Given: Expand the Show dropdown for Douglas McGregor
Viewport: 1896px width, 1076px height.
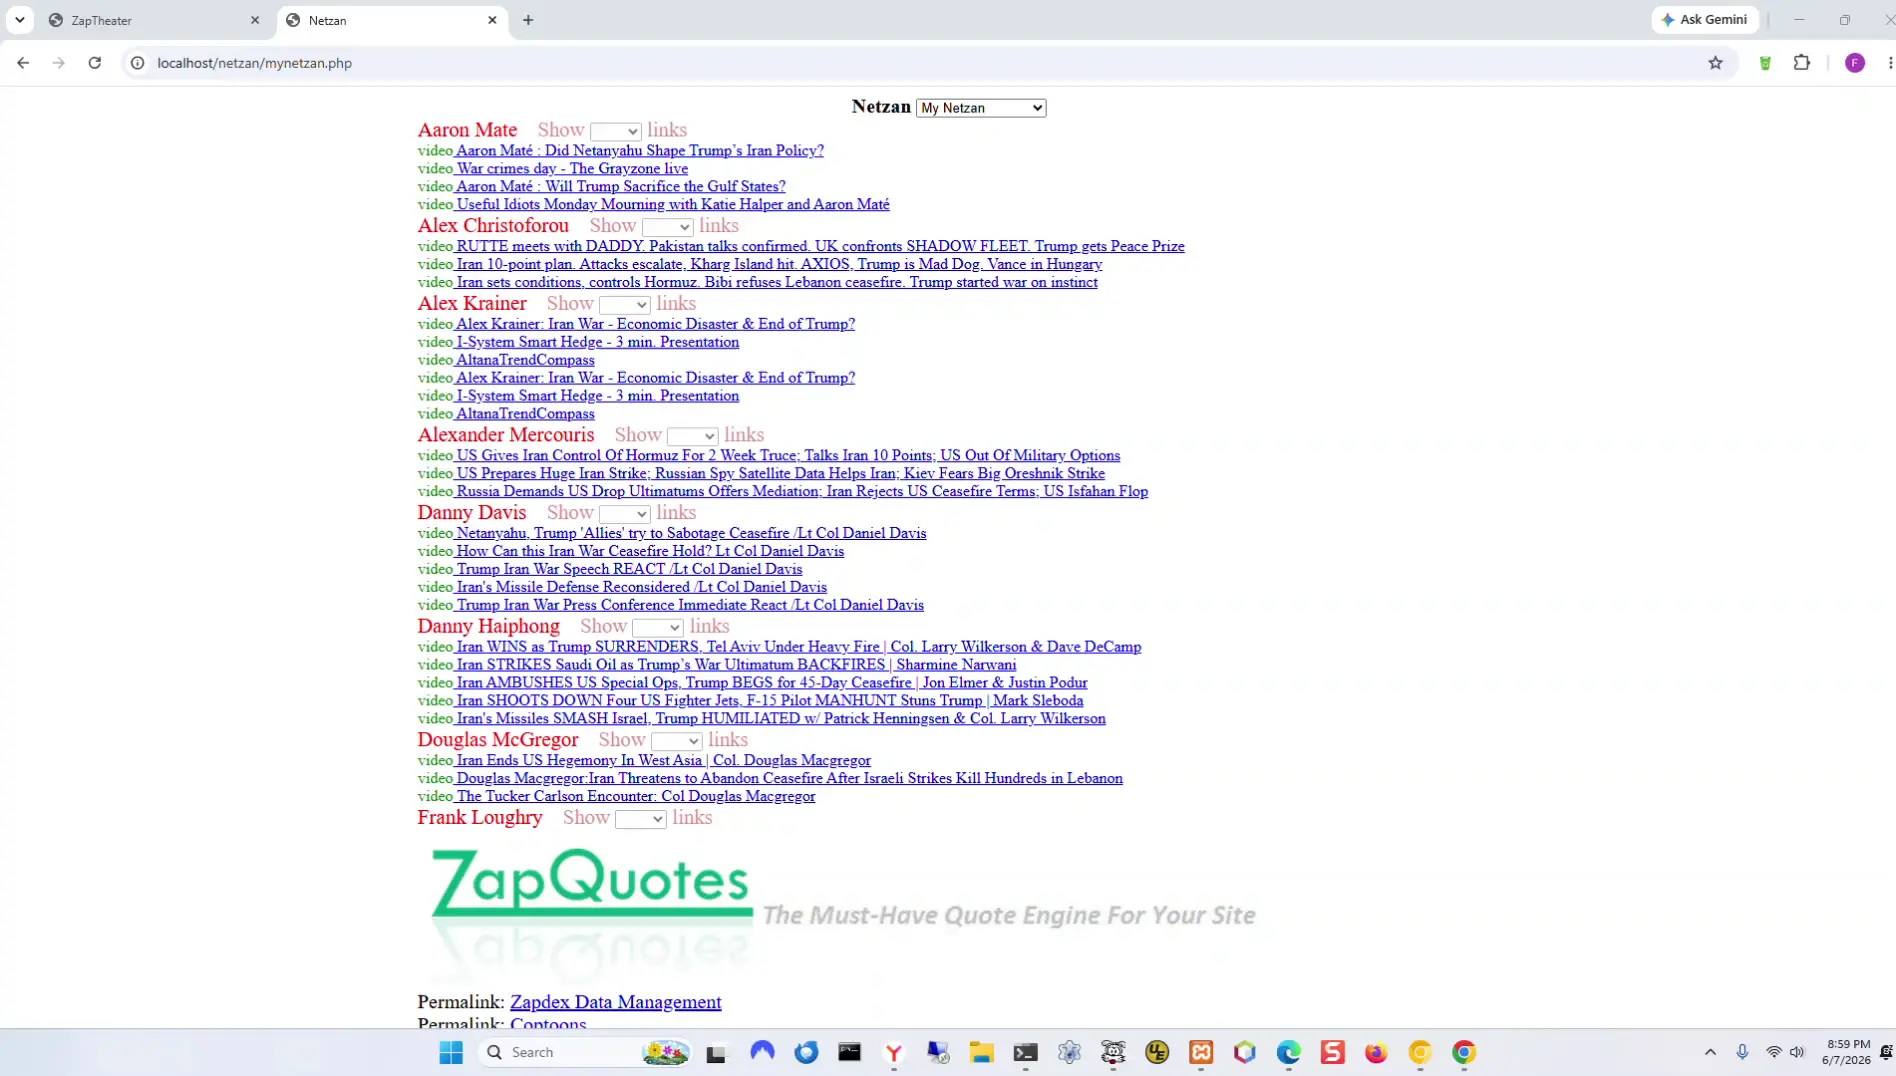Looking at the screenshot, I should click(676, 741).
